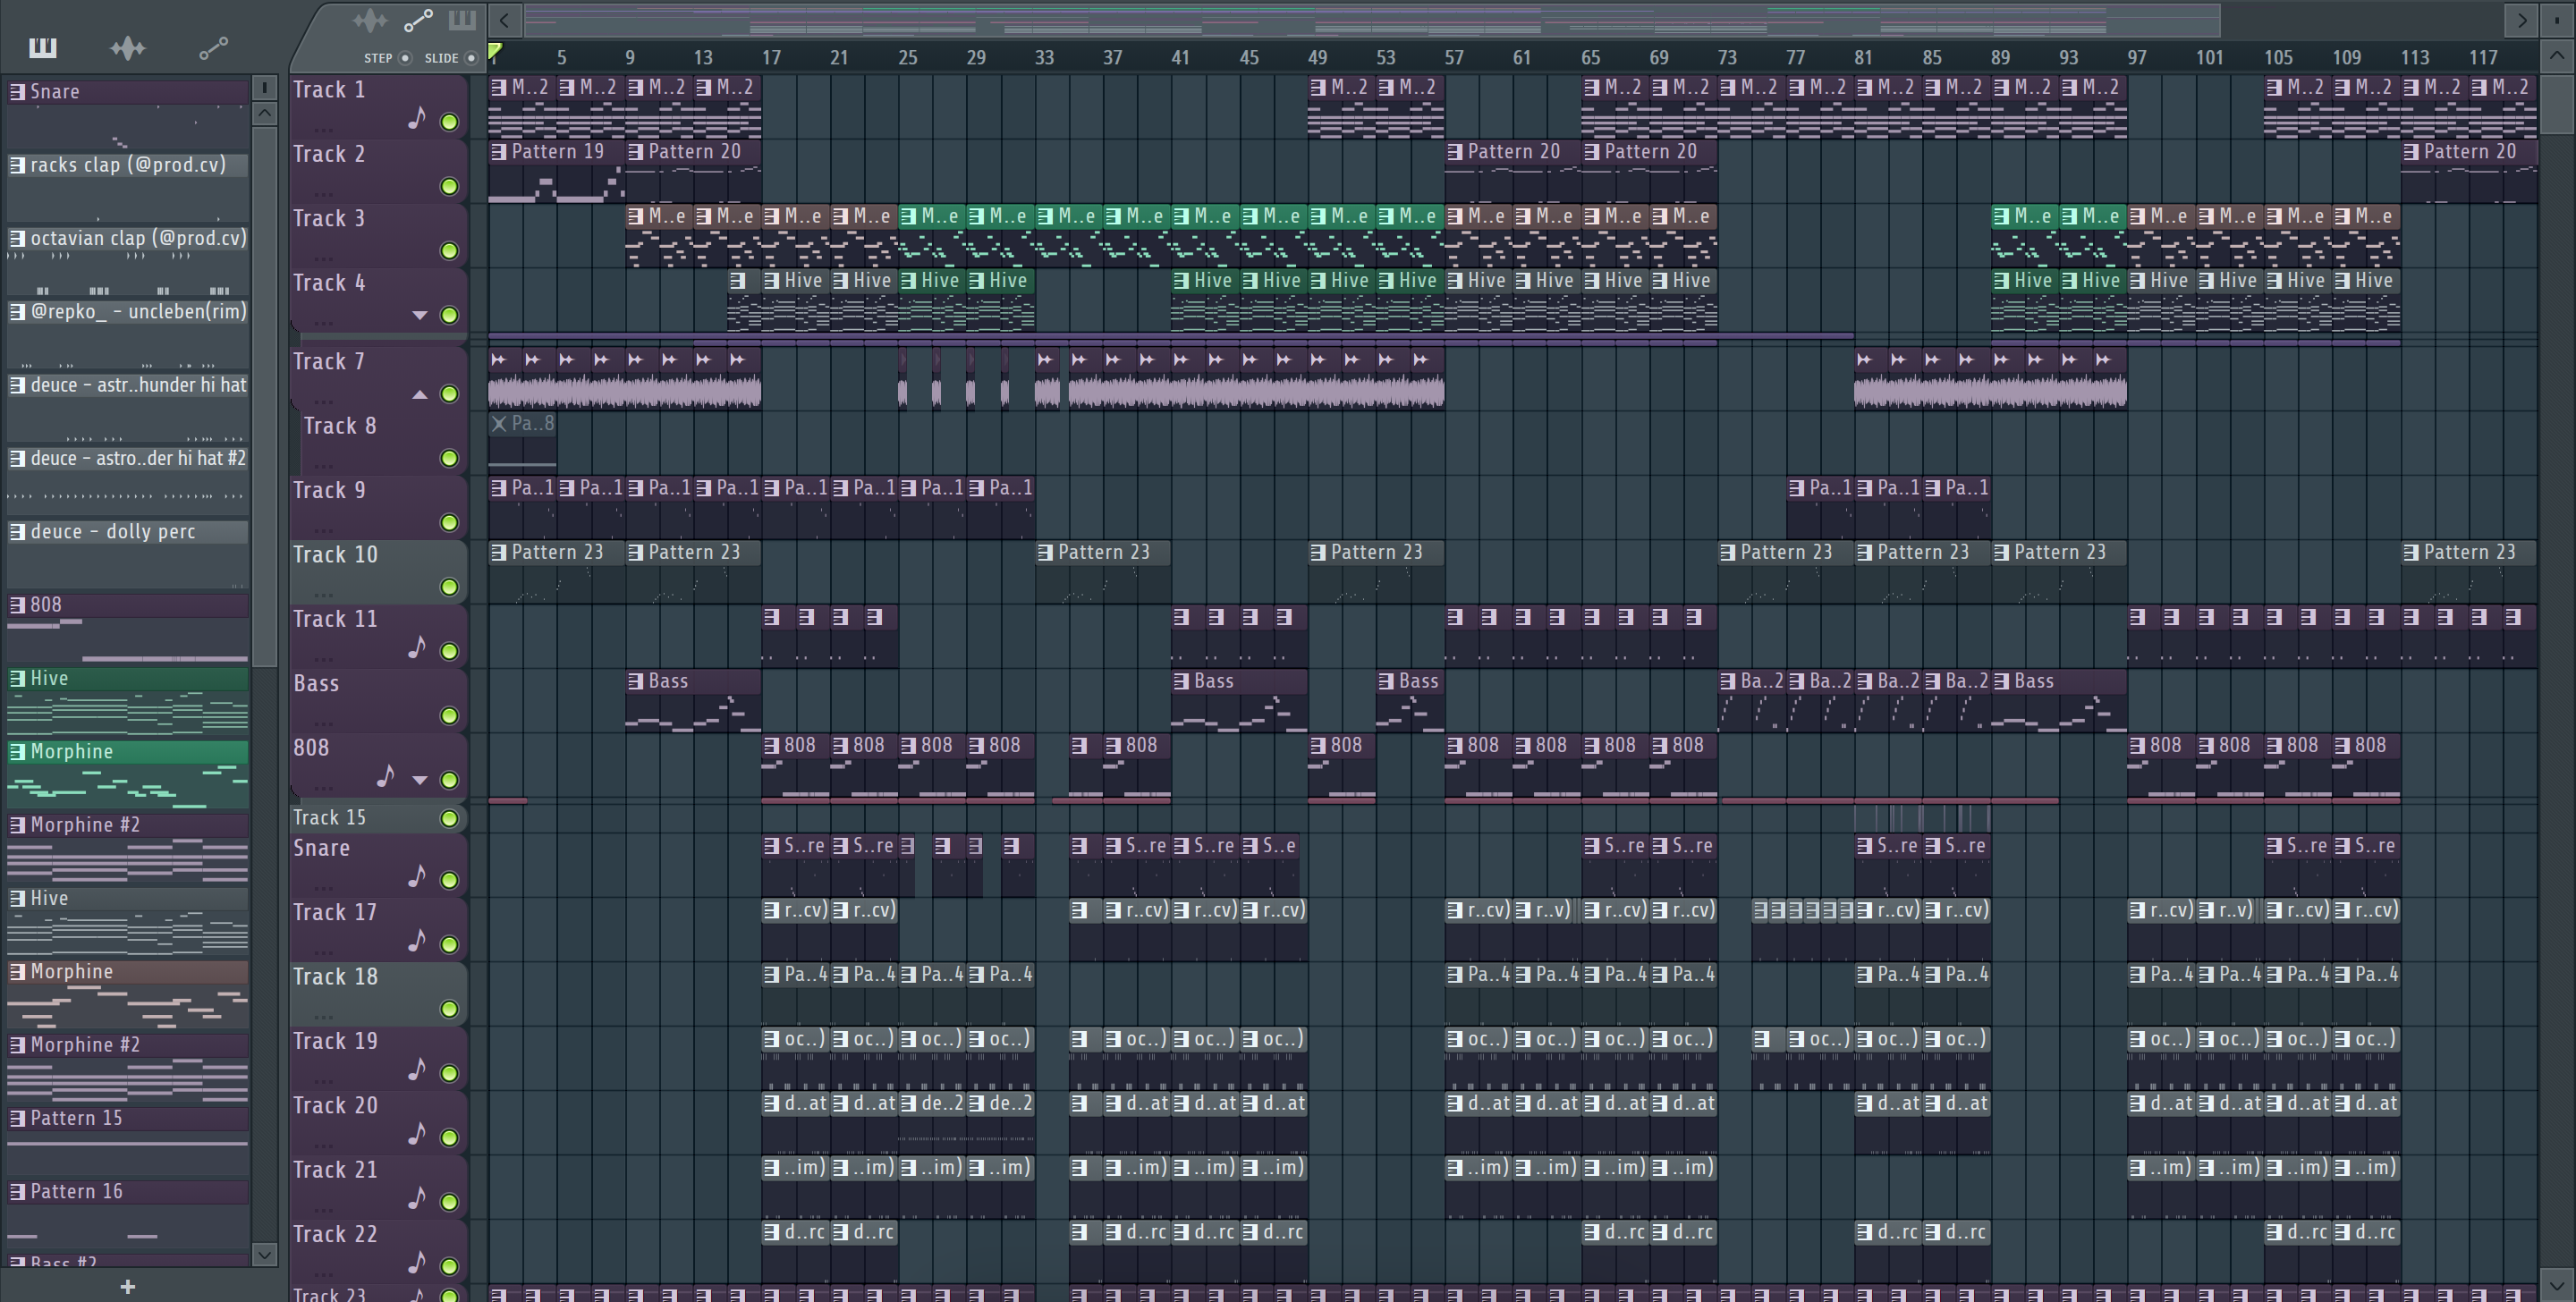The height and width of the screenshot is (1302, 2576).
Task: Click the playlist vertical scrollbar up arrow
Action: (2556, 56)
